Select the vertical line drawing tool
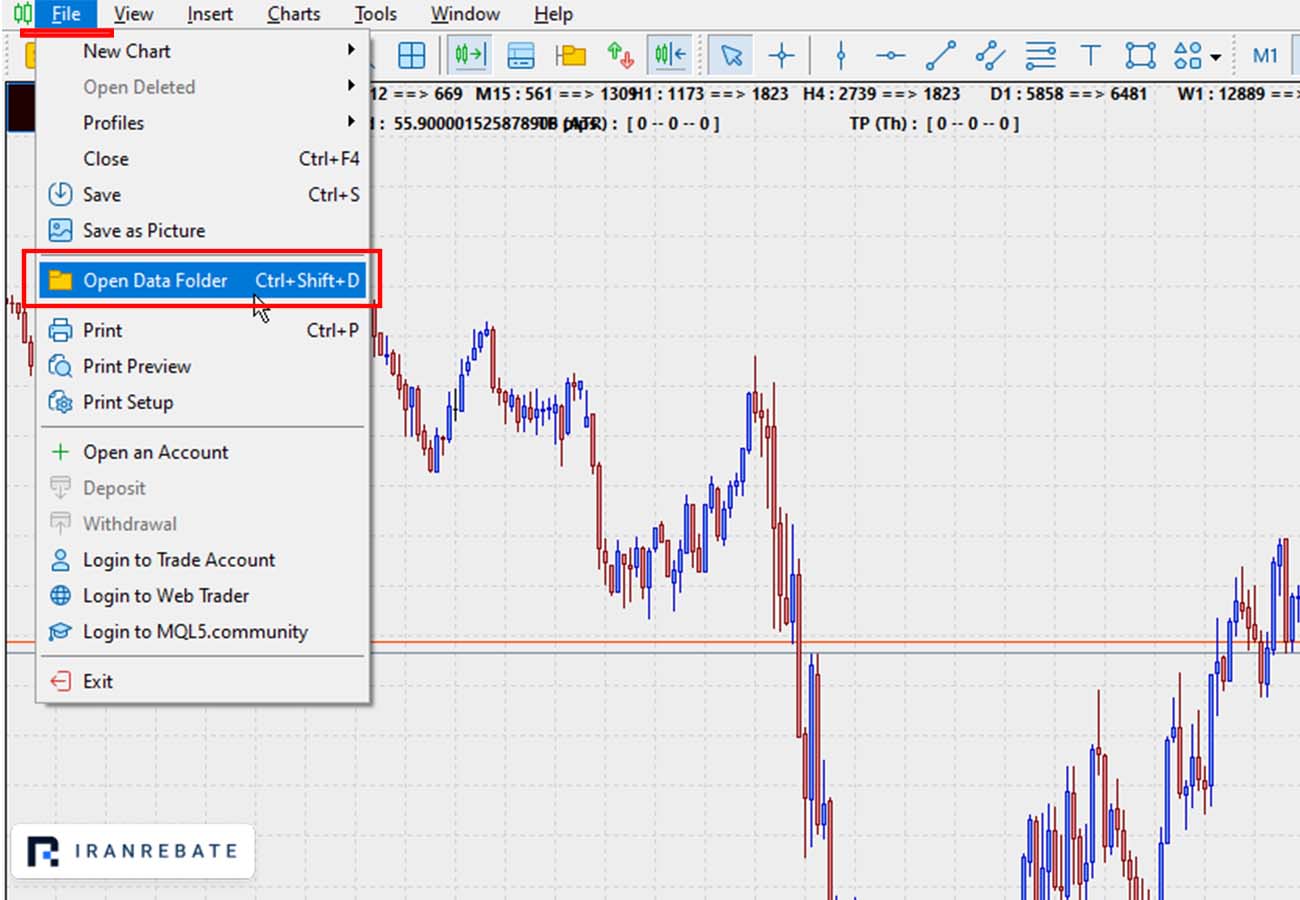The height and width of the screenshot is (900, 1300). point(840,55)
